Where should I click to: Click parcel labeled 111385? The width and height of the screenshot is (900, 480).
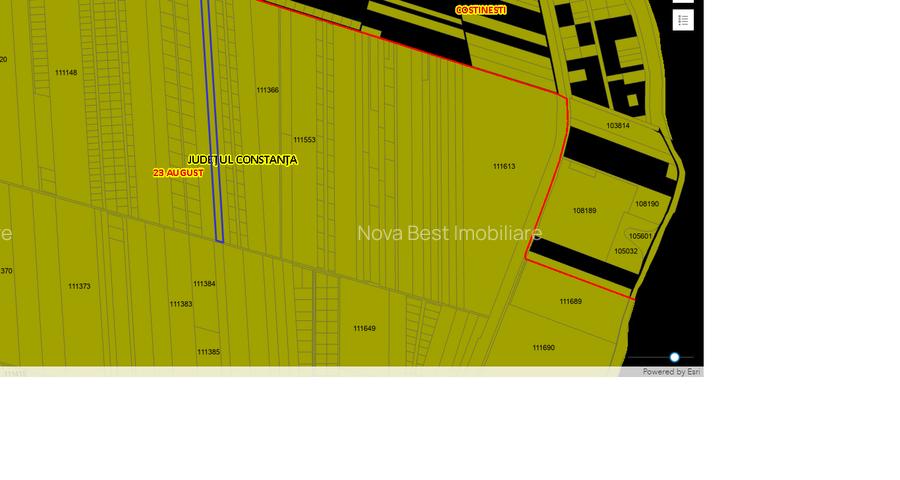[x=208, y=352]
